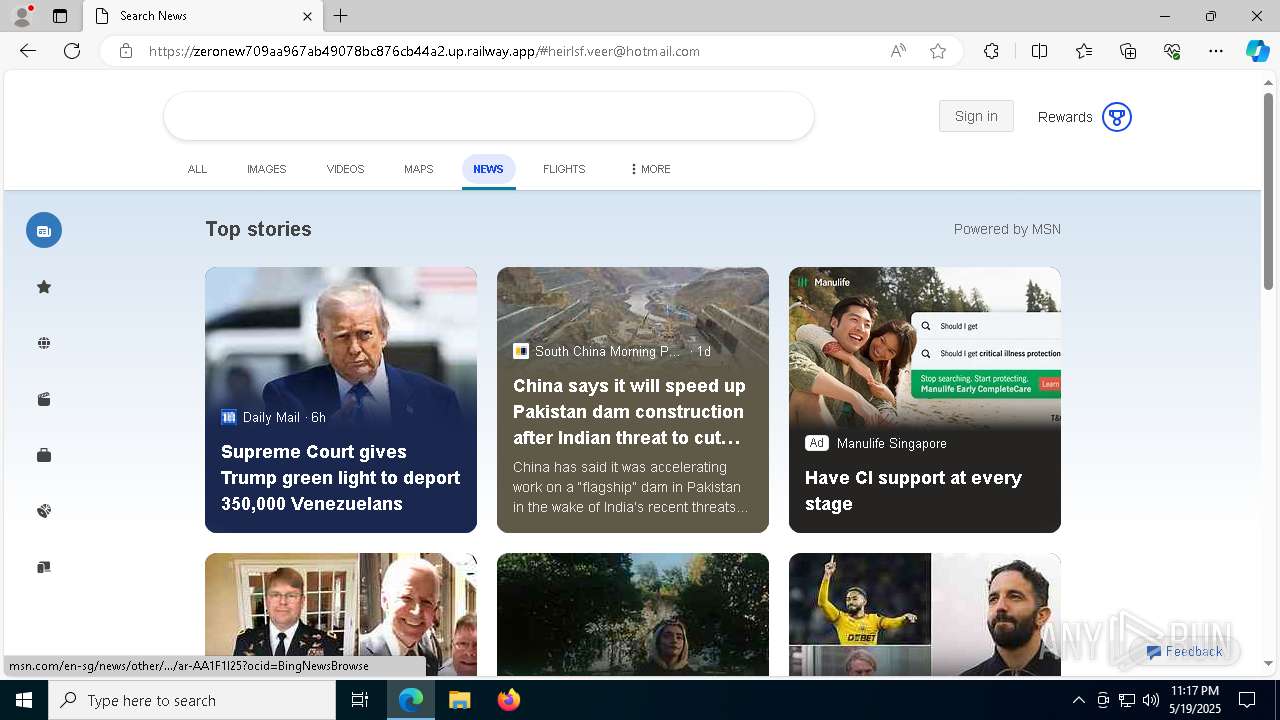This screenshot has height=720, width=1280.
Task: Launch Firefox from taskbar
Action: click(x=508, y=700)
